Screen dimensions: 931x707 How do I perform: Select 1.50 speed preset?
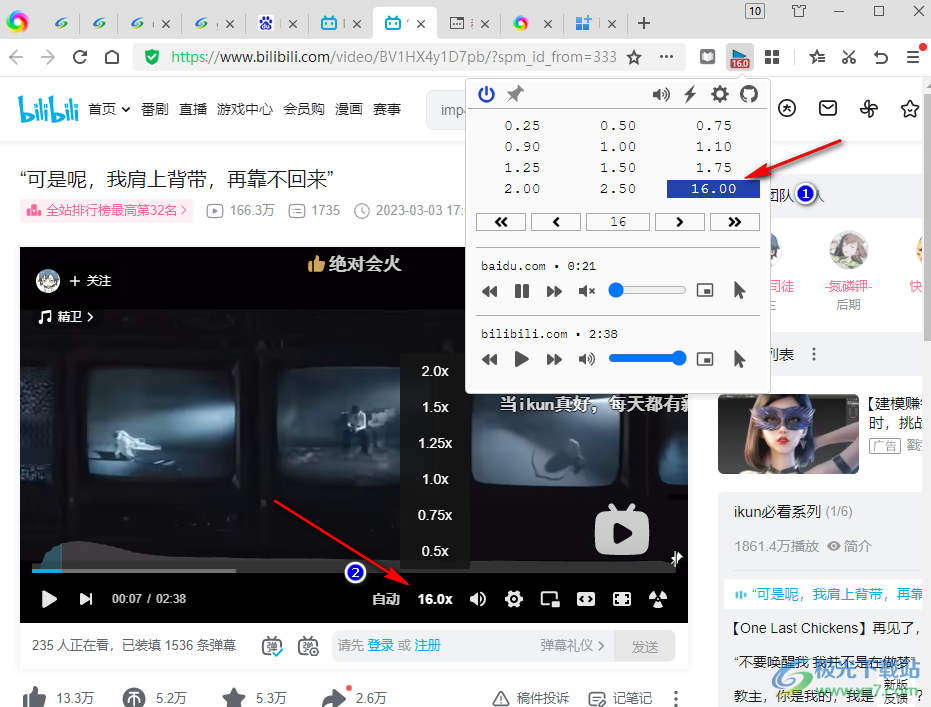(618, 167)
